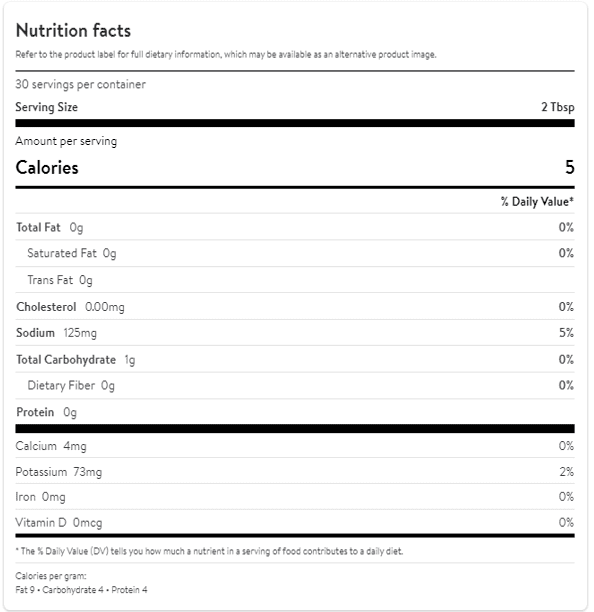Click the Protein 0g entry

(x=46, y=412)
